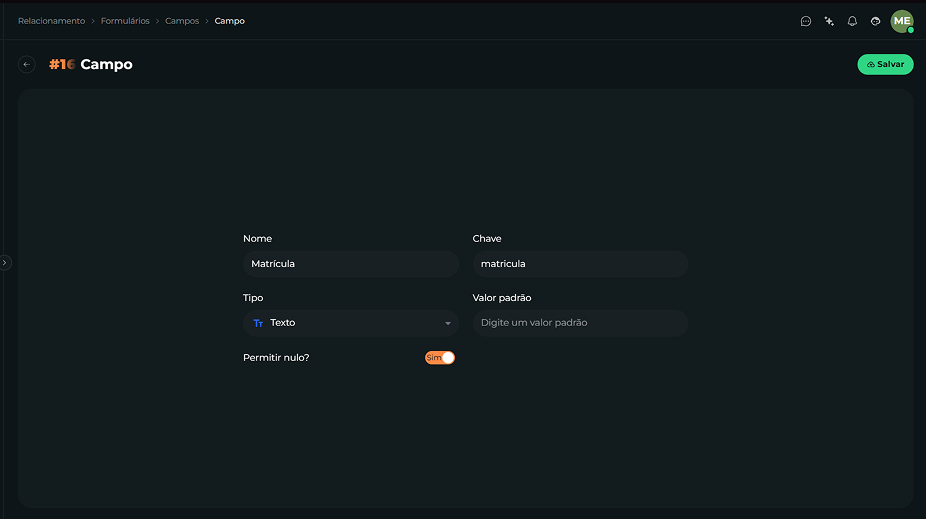Click the Chave field label
The width and height of the screenshot is (926, 519).
(487, 239)
